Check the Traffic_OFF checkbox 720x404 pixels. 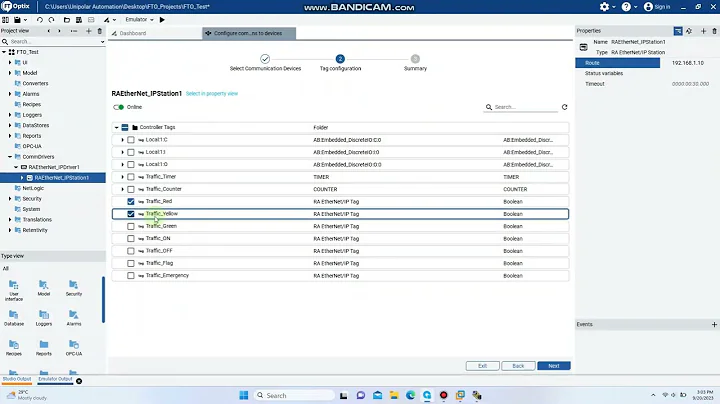tap(131, 251)
